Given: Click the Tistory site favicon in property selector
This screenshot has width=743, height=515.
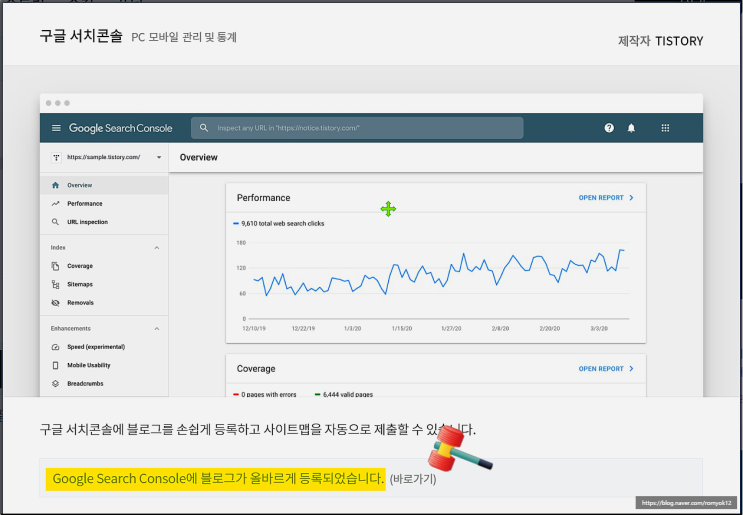Looking at the screenshot, I should click(x=56, y=157).
